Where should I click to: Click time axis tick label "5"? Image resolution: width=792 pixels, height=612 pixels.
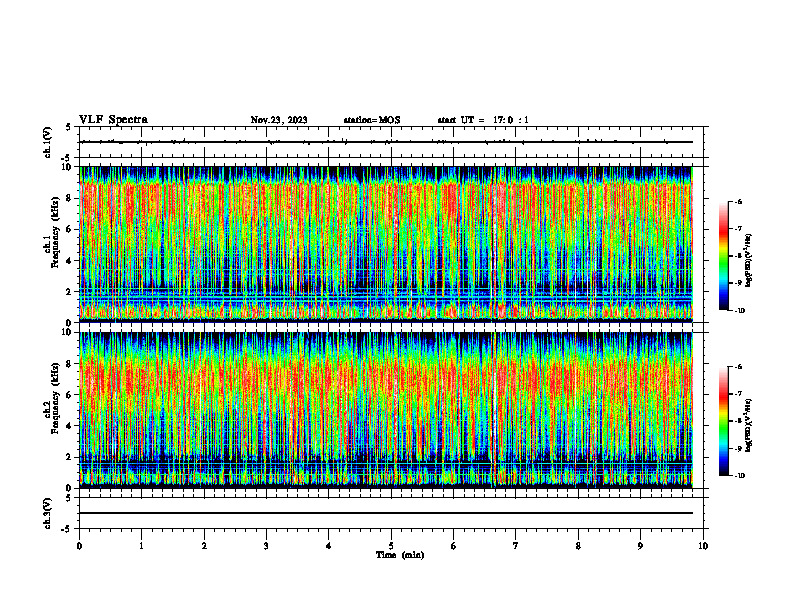[x=391, y=546]
